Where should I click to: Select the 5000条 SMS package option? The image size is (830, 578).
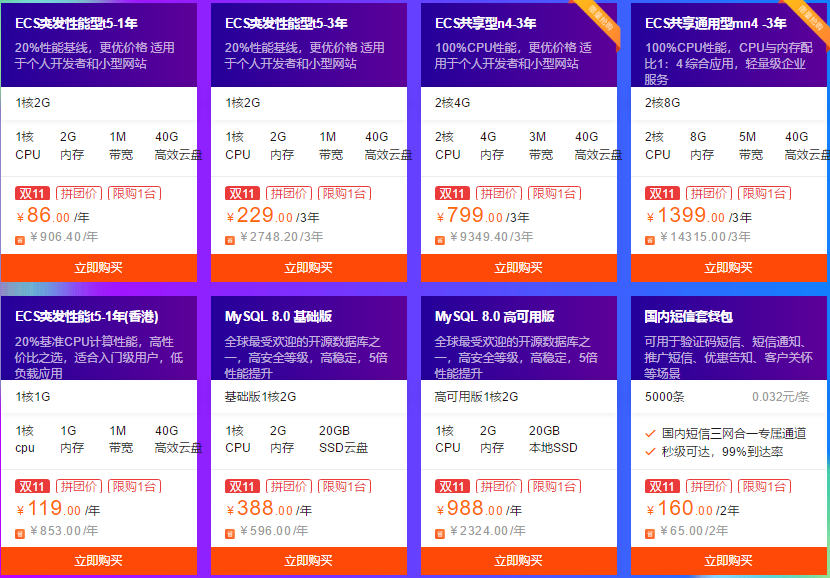[x=730, y=396]
